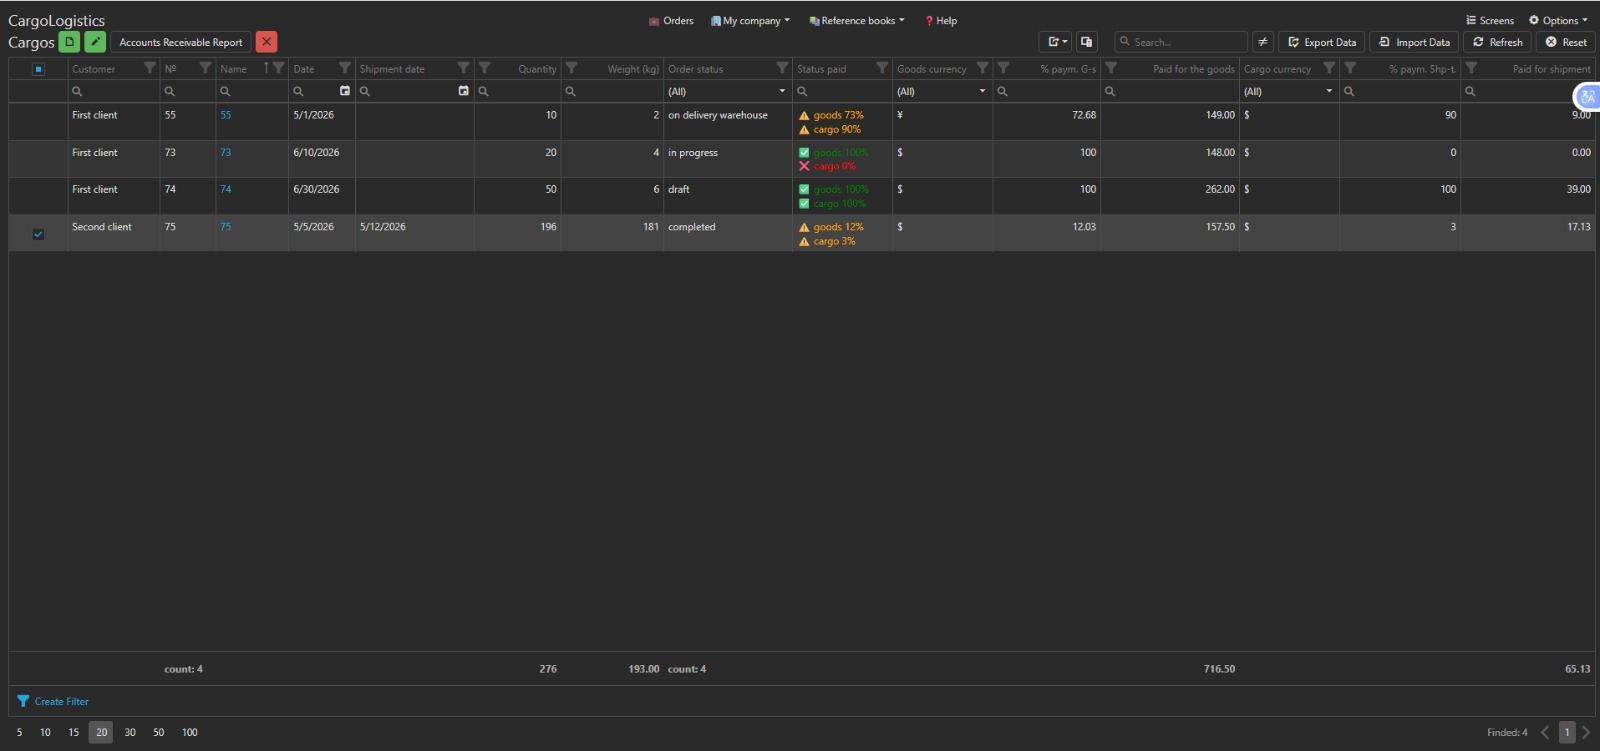Click filter icon in Quantity column header
Image resolution: width=1600 pixels, height=751 pixels.
[x=484, y=68]
